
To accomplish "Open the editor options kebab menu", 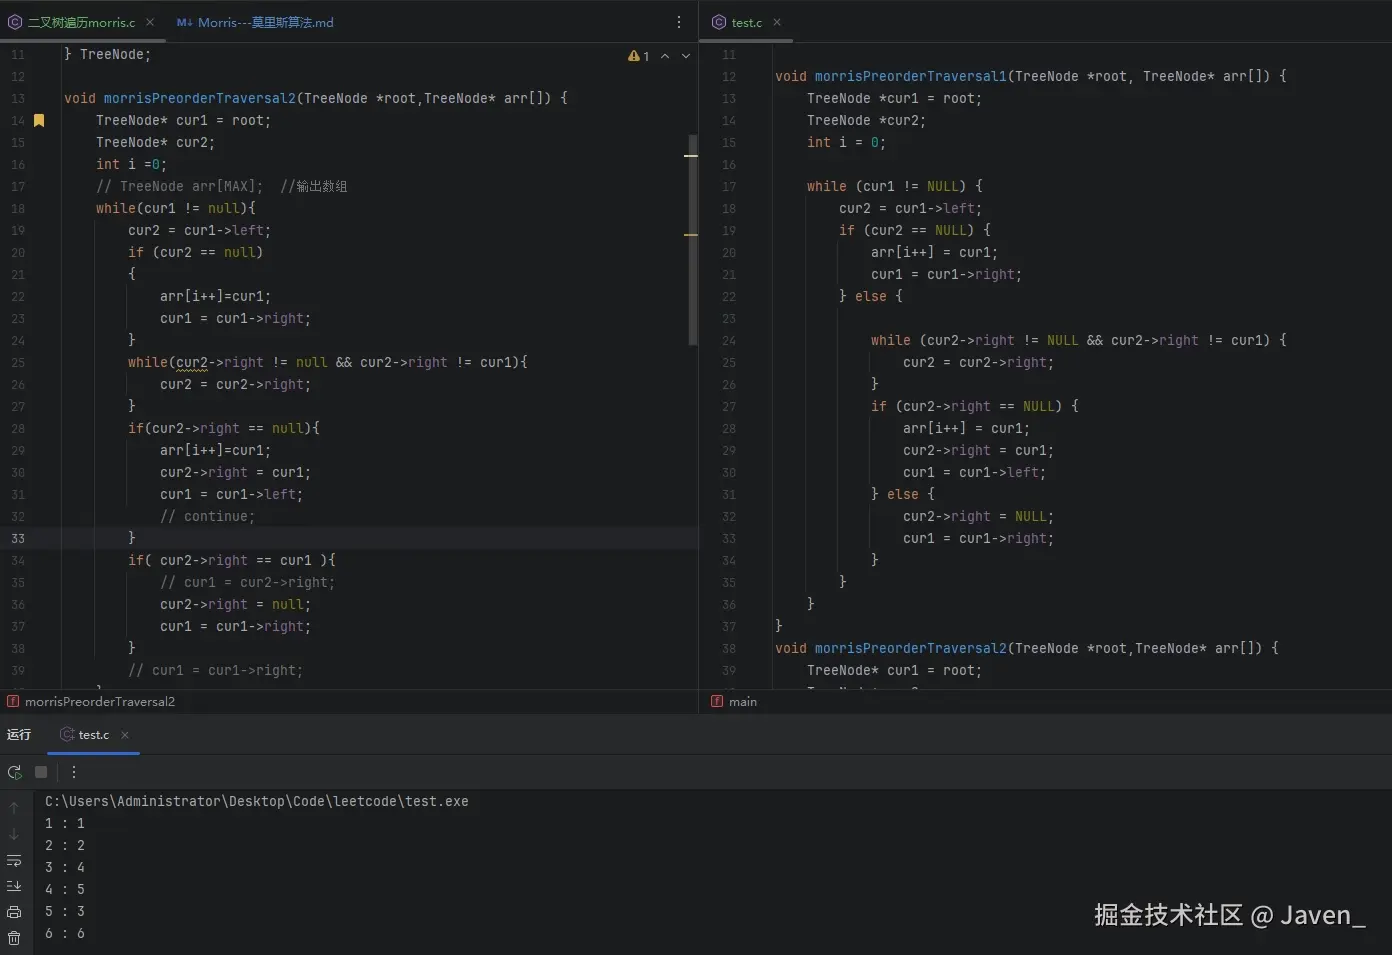I will (679, 21).
